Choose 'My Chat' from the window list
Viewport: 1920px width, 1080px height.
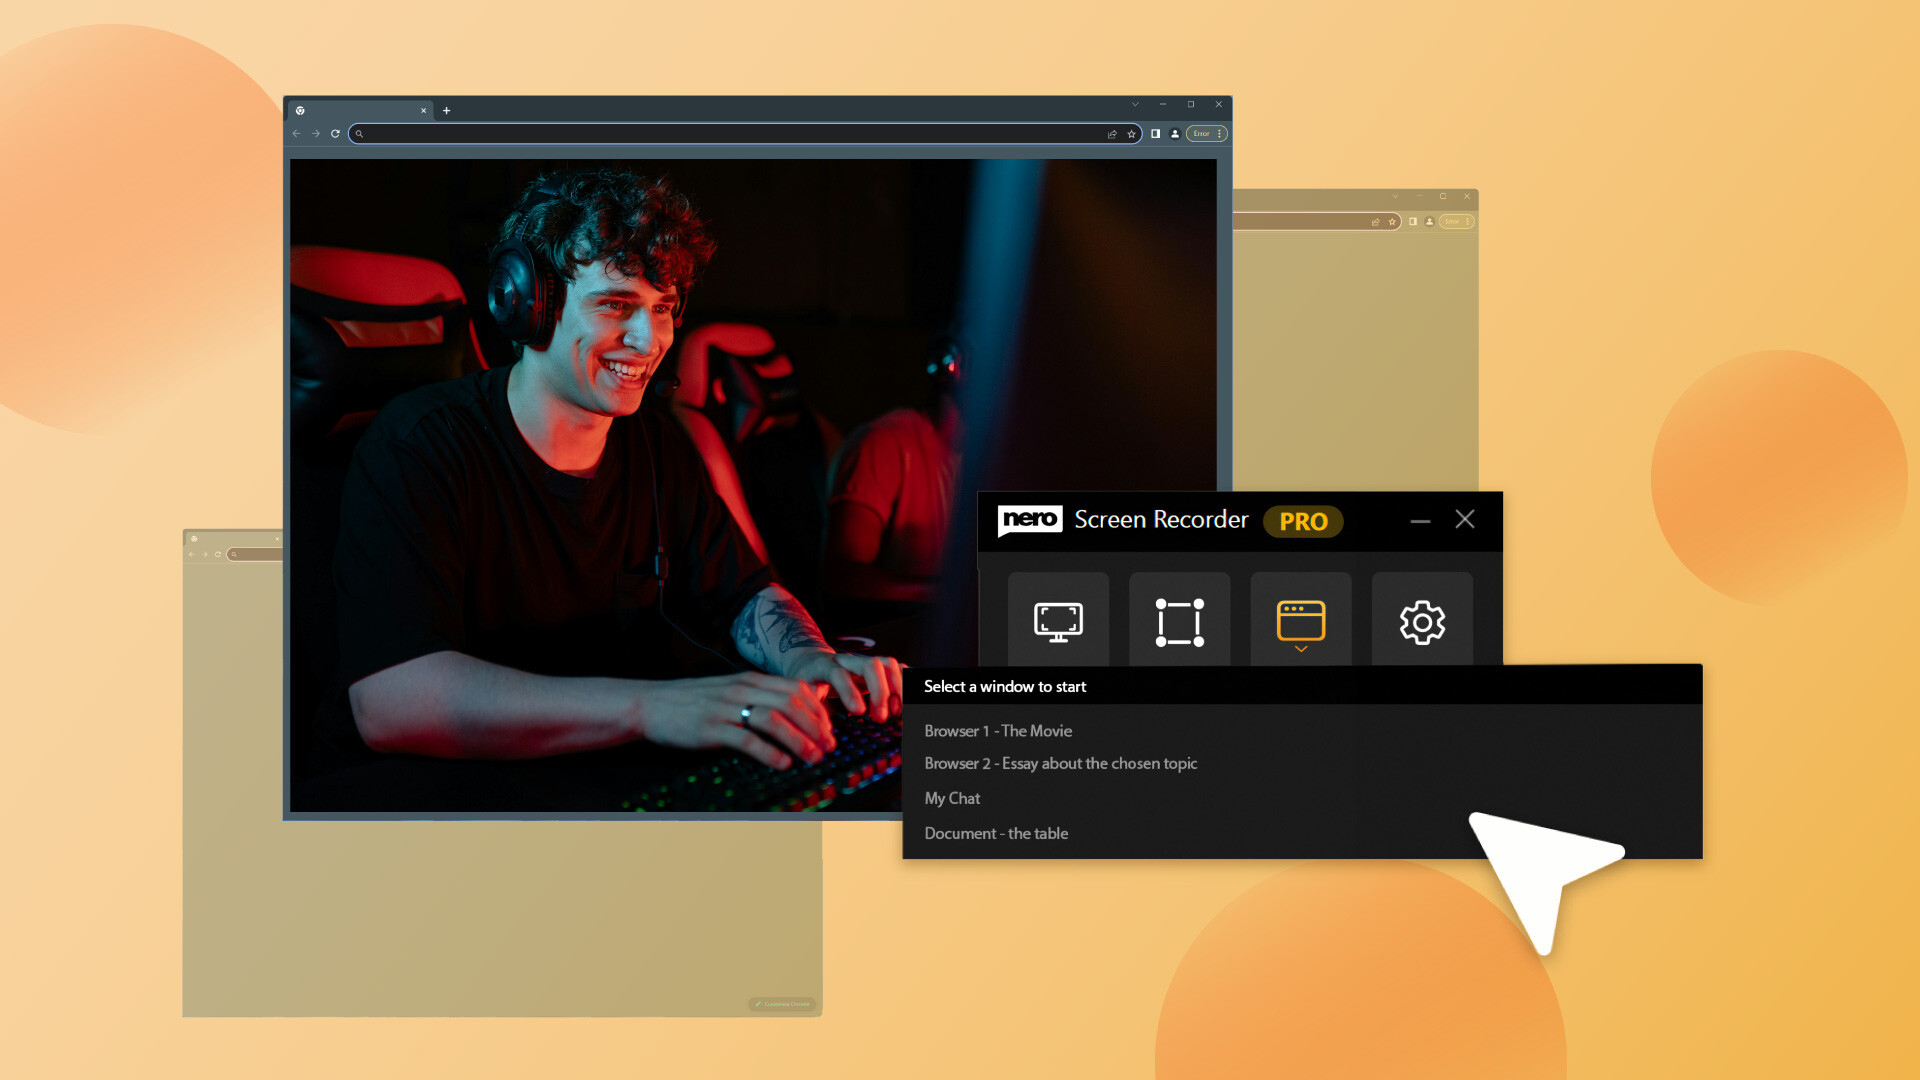951,798
